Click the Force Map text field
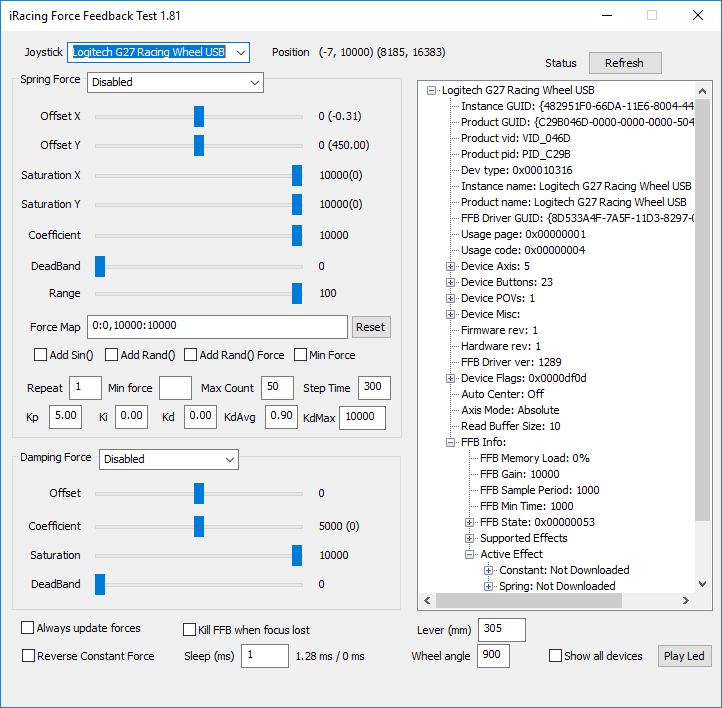The height and width of the screenshot is (708, 722). (x=217, y=327)
